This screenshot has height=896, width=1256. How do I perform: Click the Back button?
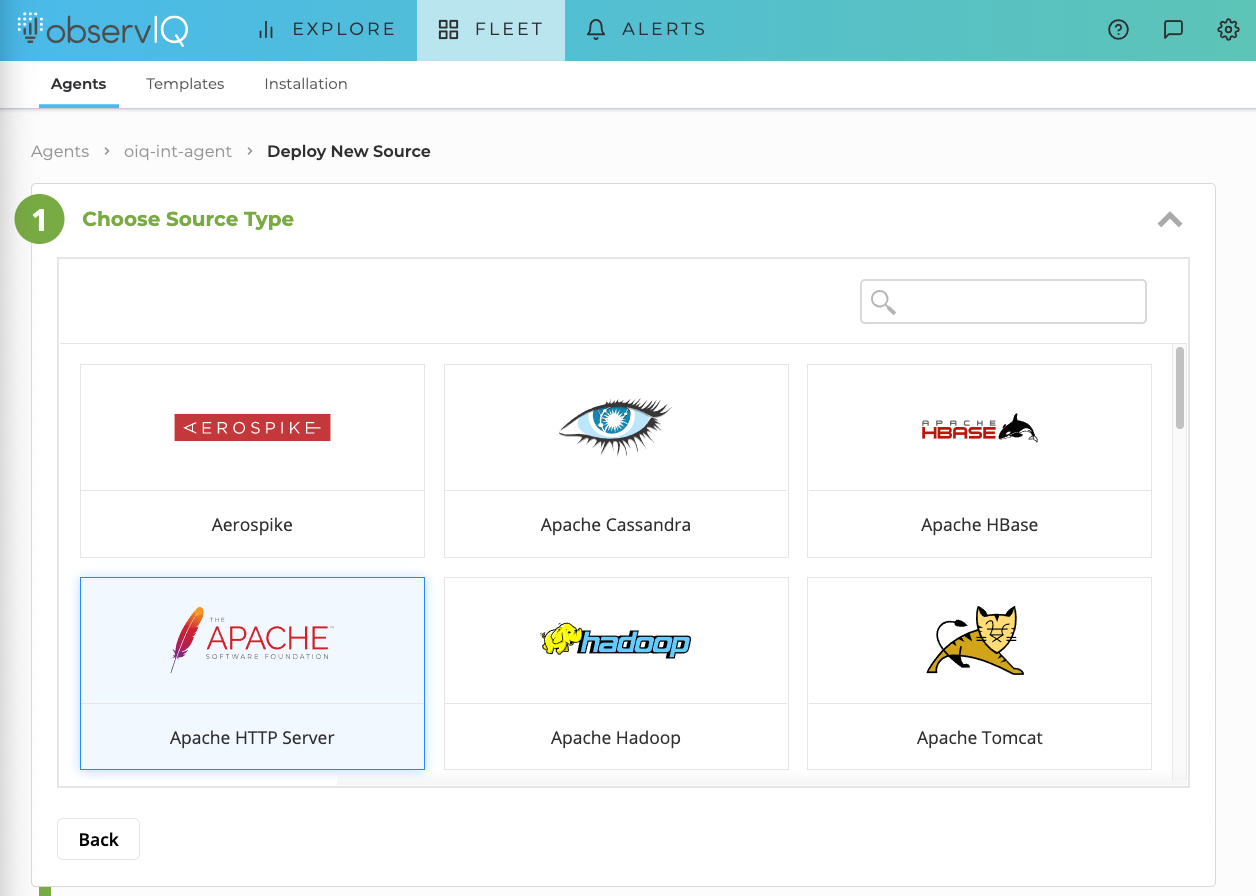tap(98, 839)
